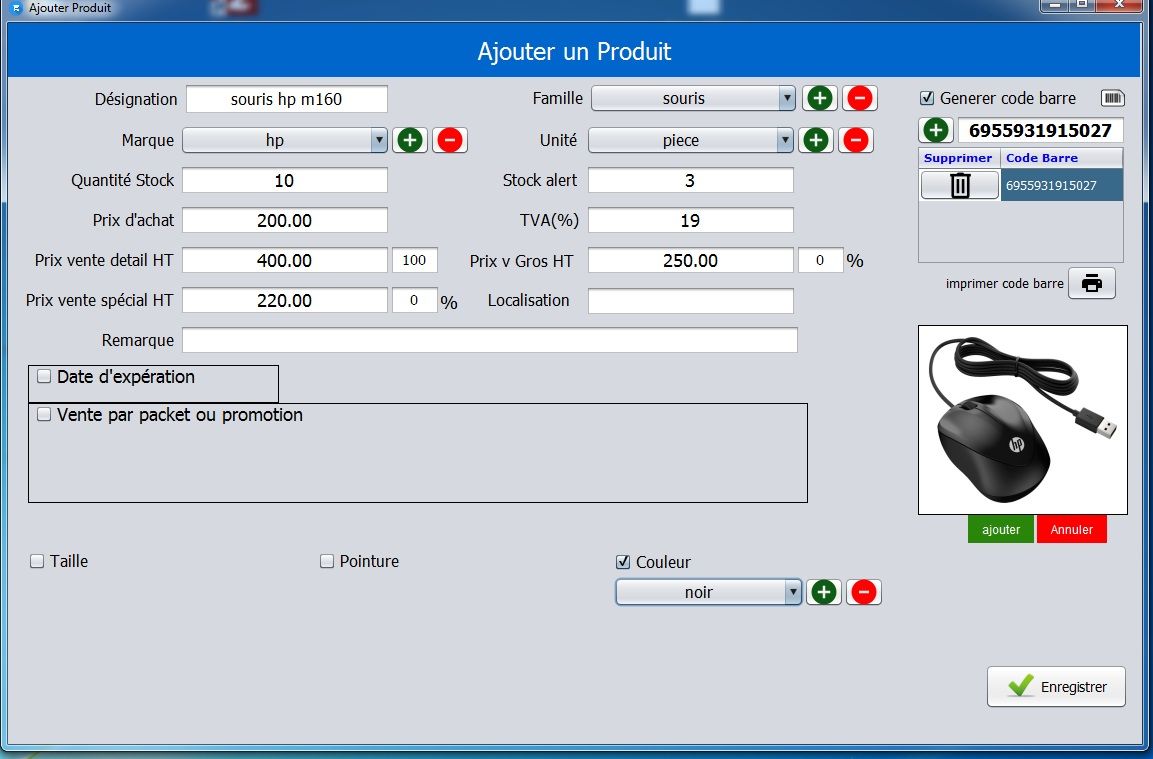Enable Vente par packet ou promotion
The height and width of the screenshot is (759, 1153).
click(x=44, y=415)
